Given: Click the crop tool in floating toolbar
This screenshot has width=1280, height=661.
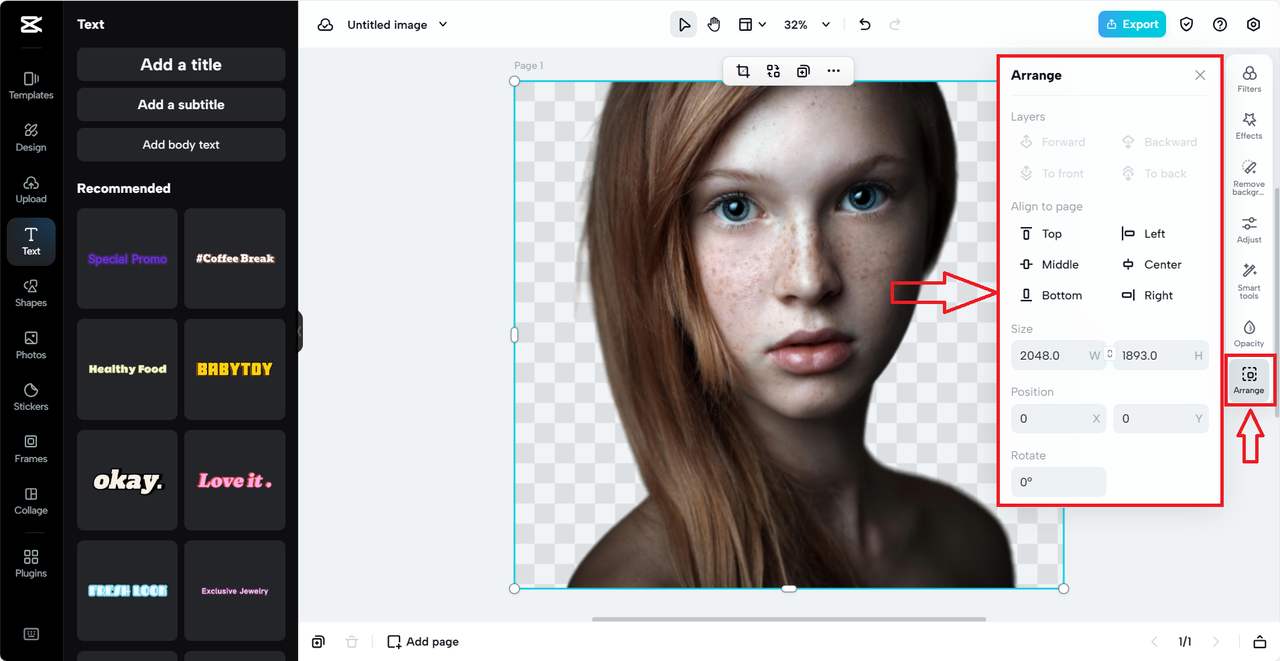Looking at the screenshot, I should pos(743,71).
